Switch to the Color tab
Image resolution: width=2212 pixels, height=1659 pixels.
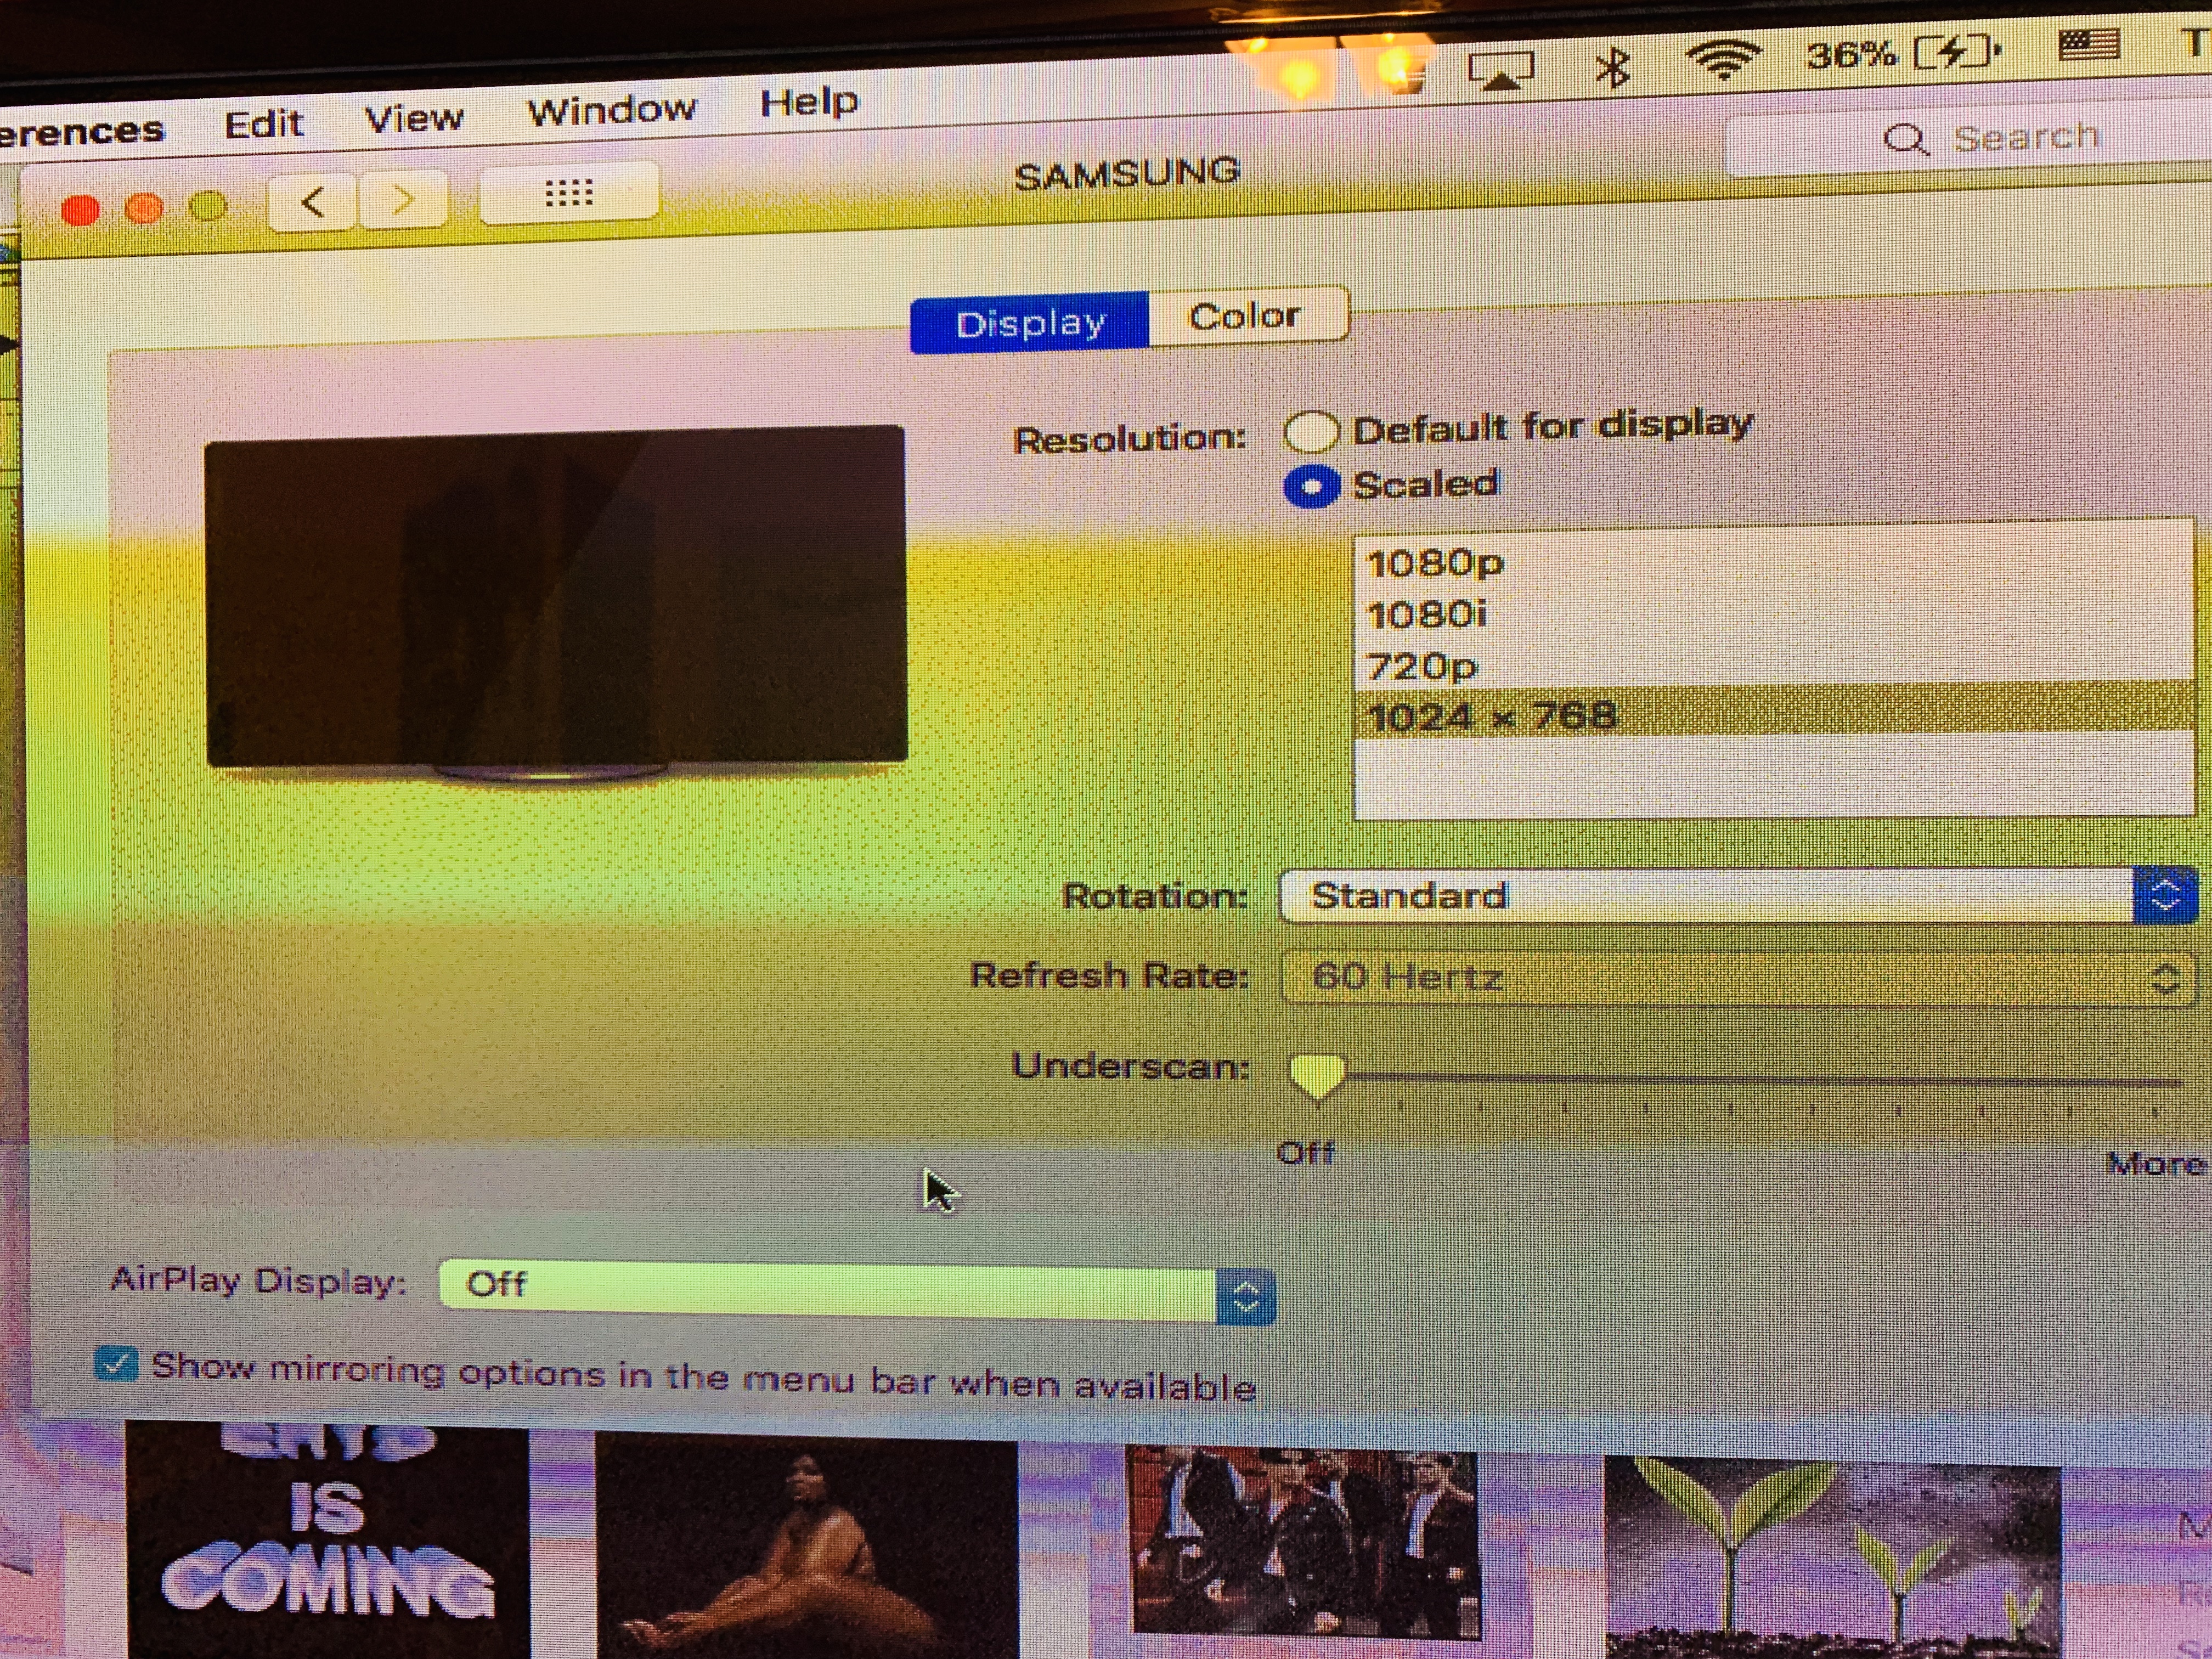pyautogui.click(x=1245, y=316)
